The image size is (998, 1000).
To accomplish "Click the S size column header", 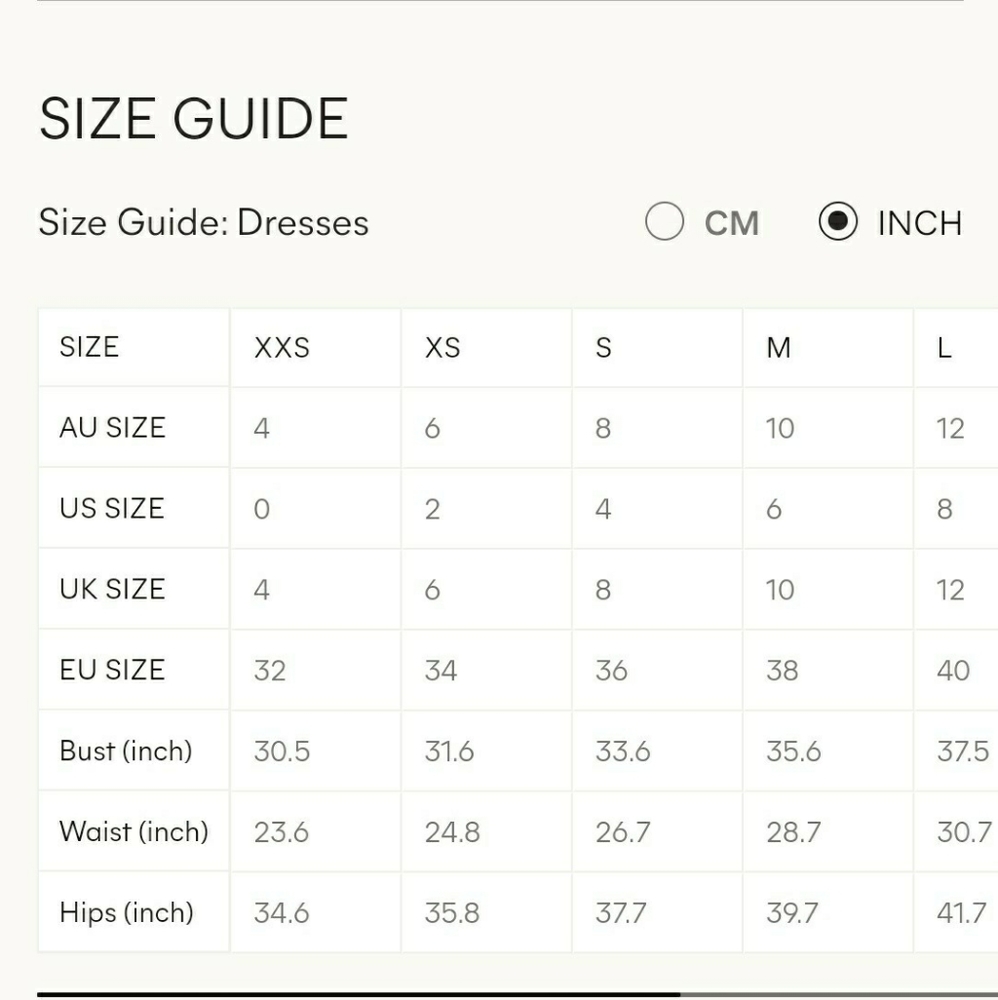I will pyautogui.click(x=603, y=348).
